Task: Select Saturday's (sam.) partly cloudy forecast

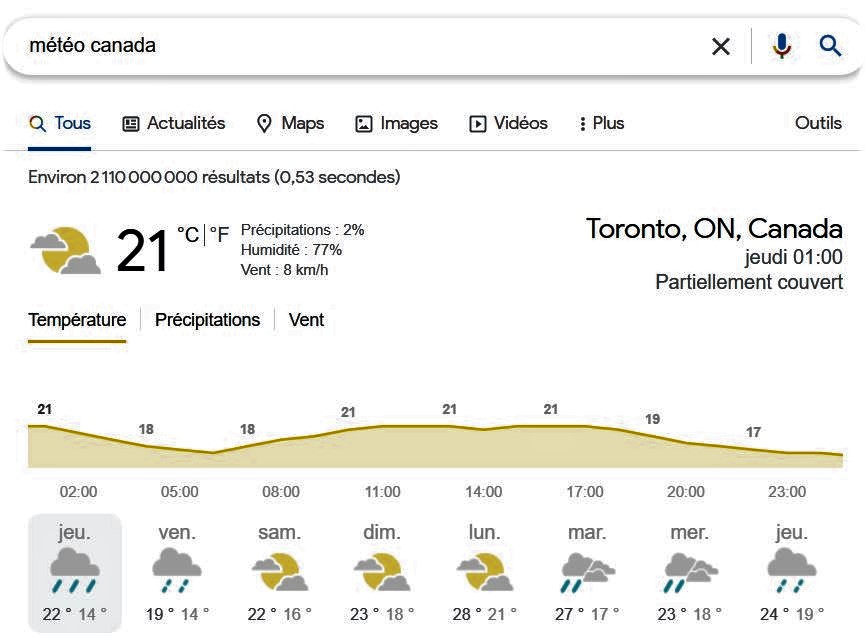Action: point(279,571)
